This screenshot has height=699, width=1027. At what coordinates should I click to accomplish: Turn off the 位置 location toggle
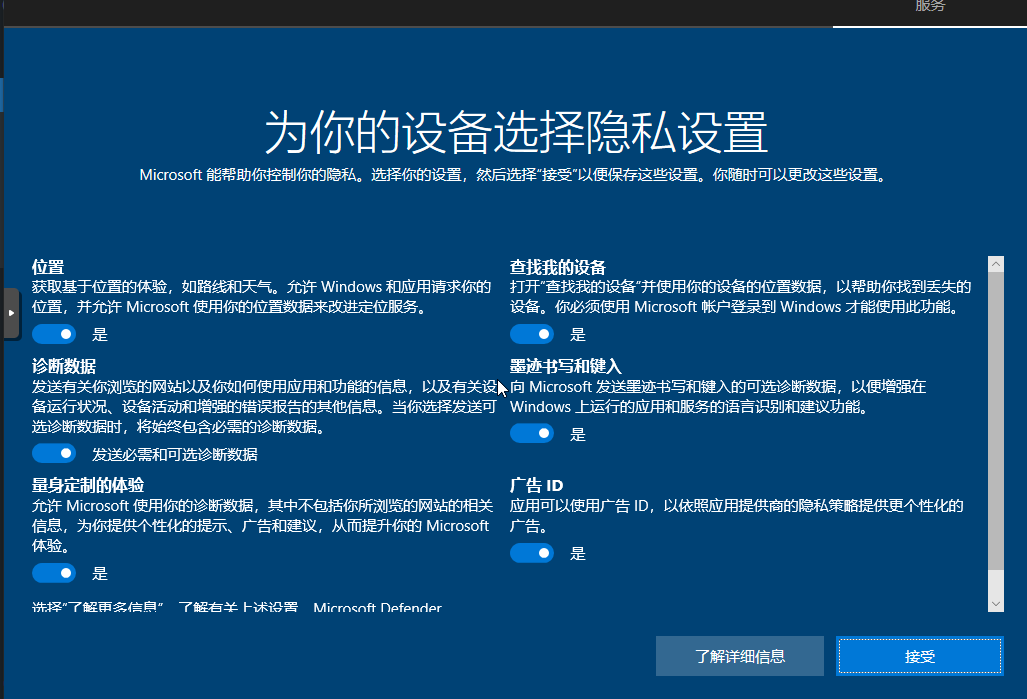click(54, 334)
